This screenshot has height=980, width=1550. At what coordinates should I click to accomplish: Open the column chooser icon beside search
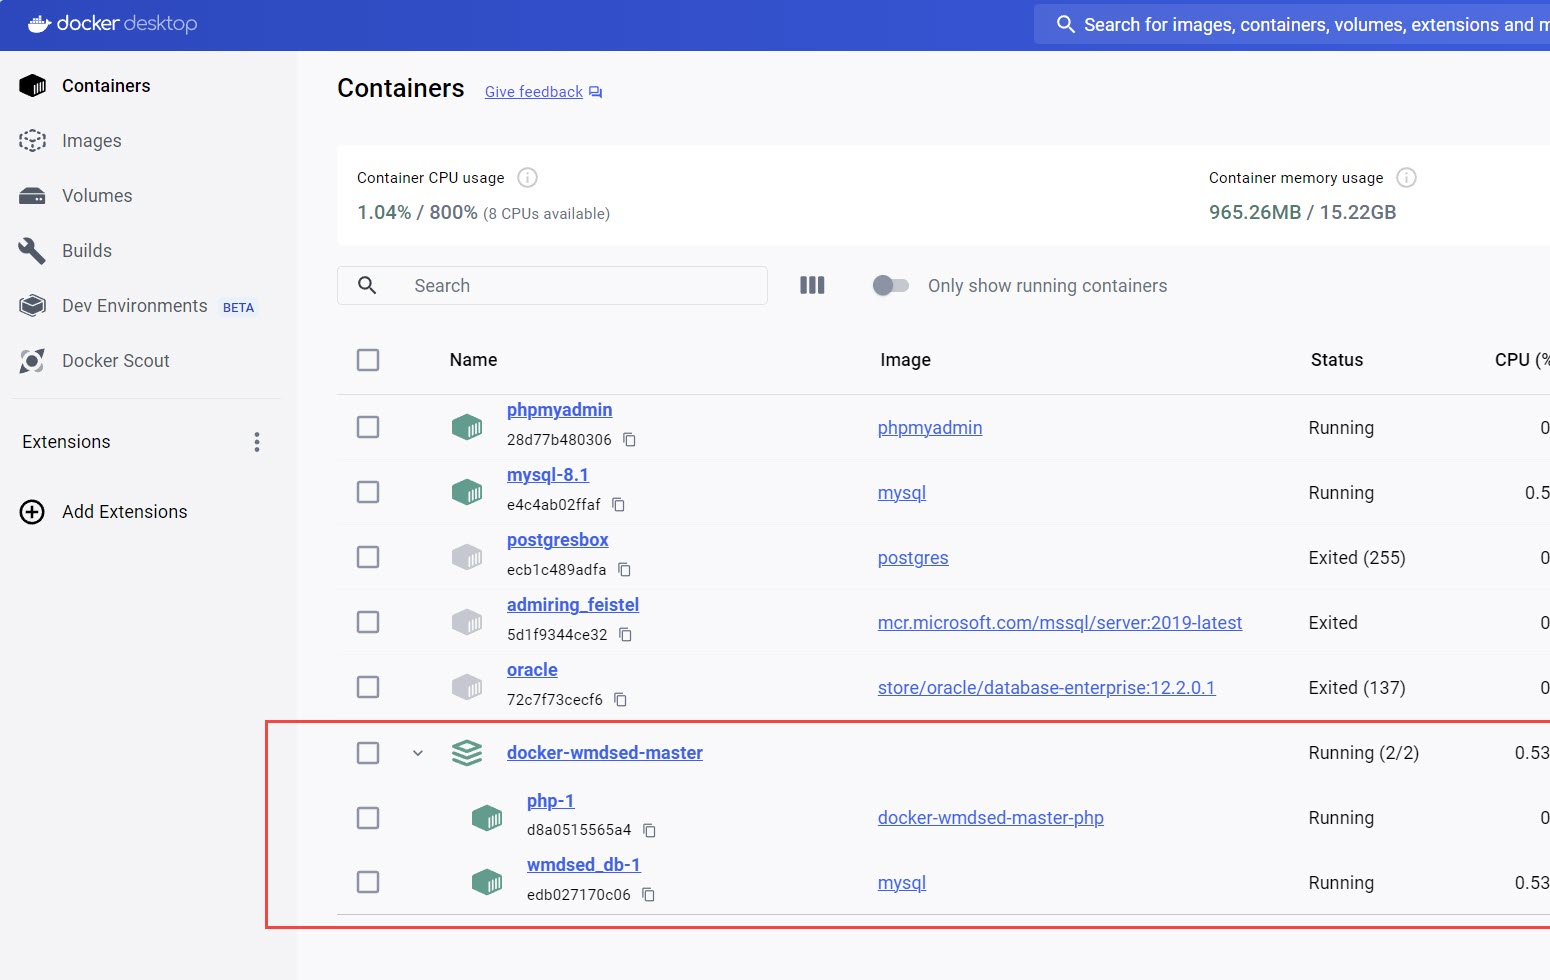pos(812,286)
